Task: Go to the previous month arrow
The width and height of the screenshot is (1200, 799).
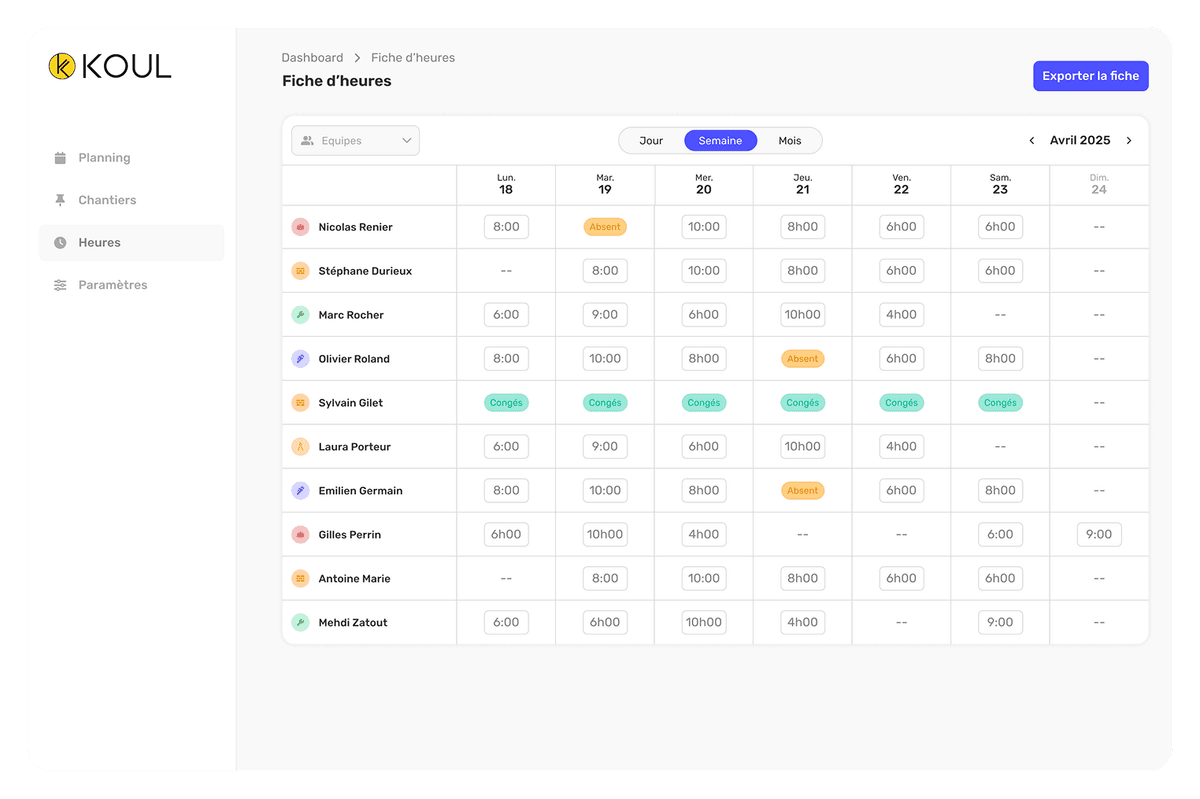Action: click(x=1033, y=141)
